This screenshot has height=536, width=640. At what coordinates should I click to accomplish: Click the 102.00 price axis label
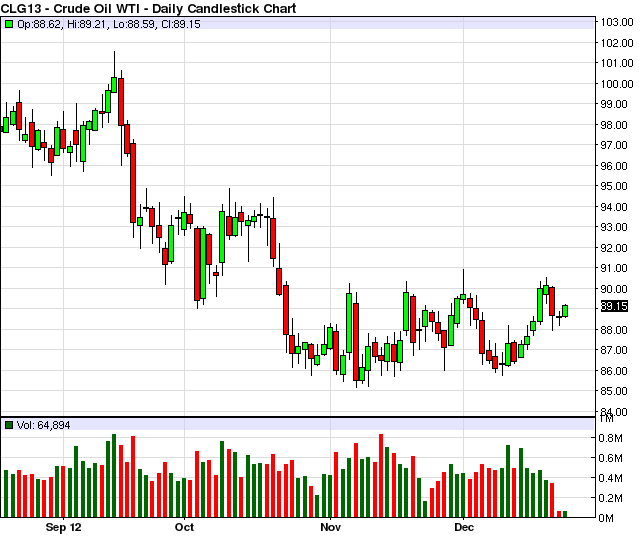617,43
